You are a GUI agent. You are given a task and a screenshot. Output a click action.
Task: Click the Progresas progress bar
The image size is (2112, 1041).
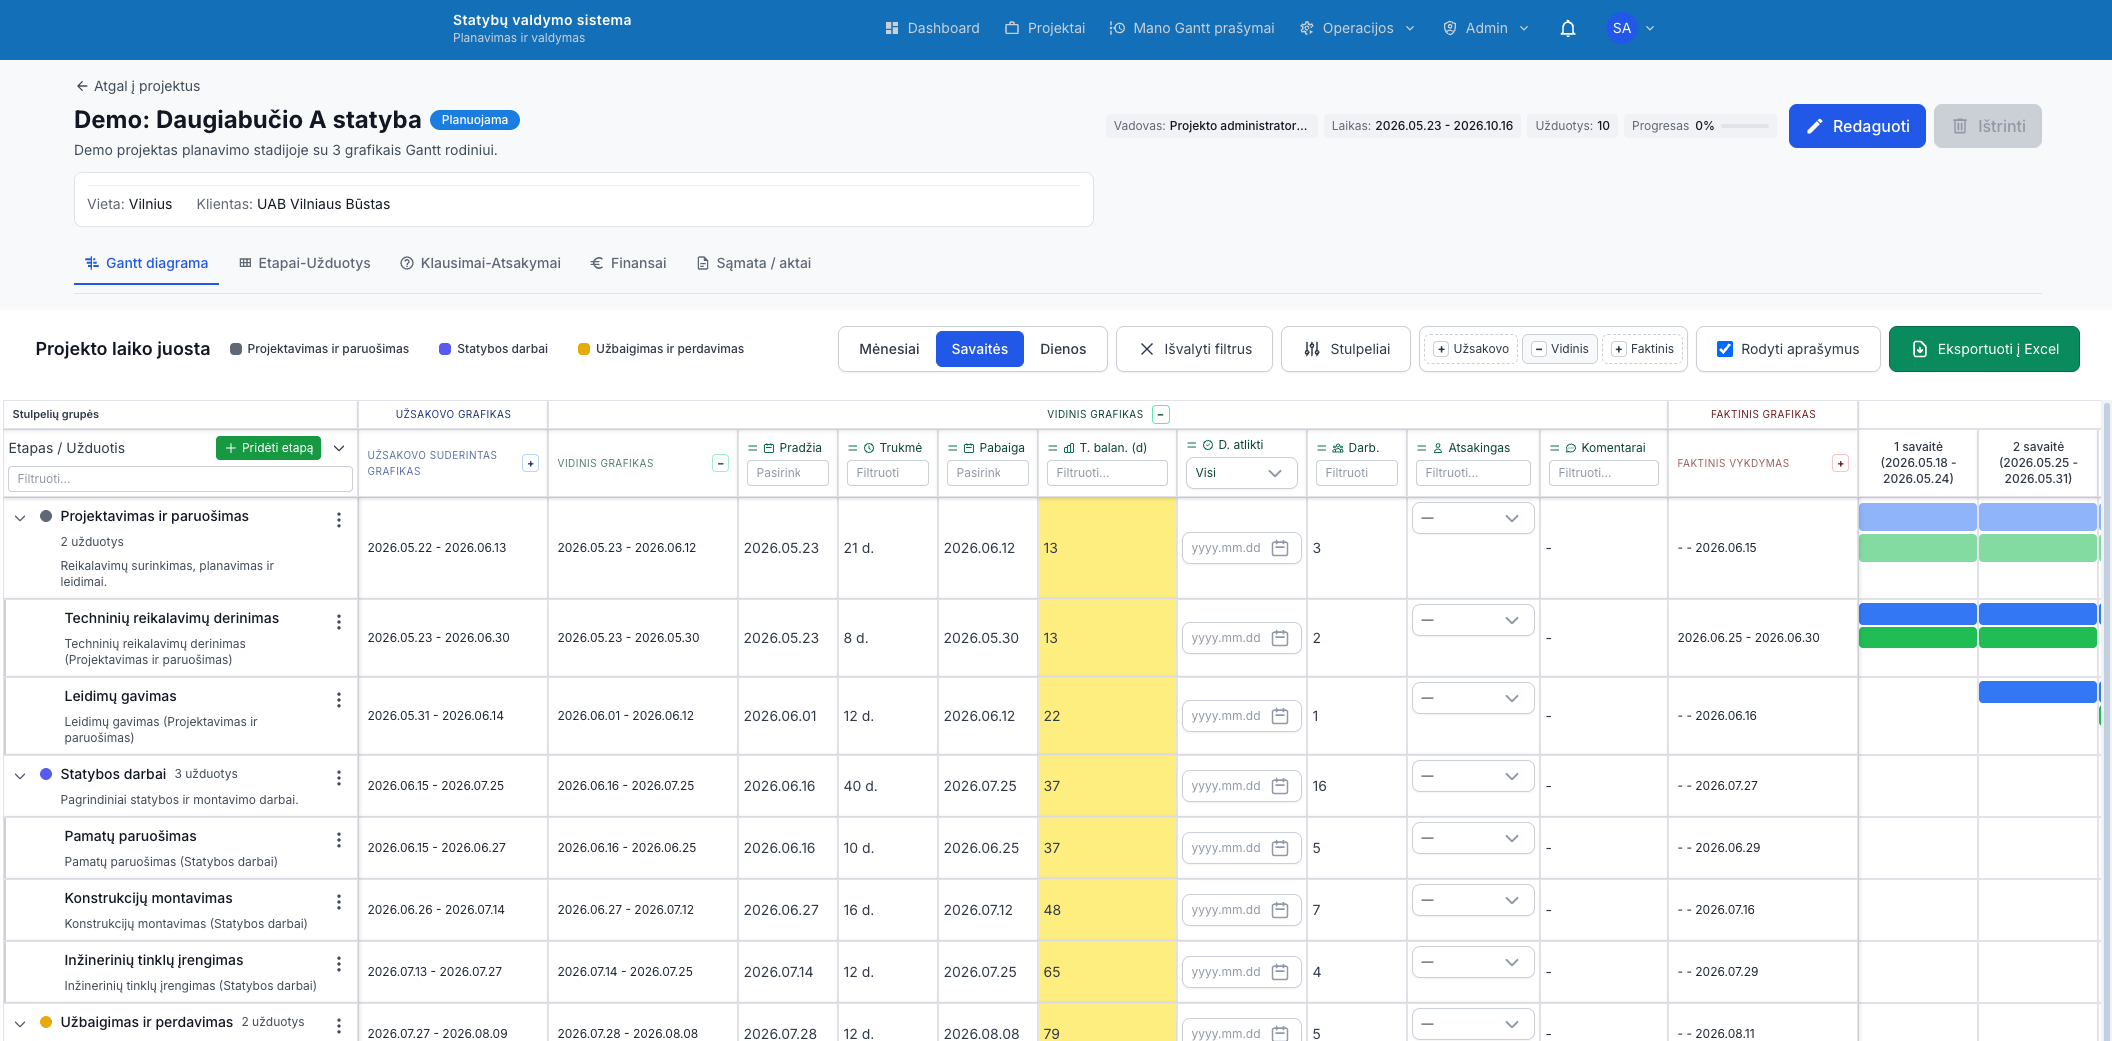[1745, 126]
